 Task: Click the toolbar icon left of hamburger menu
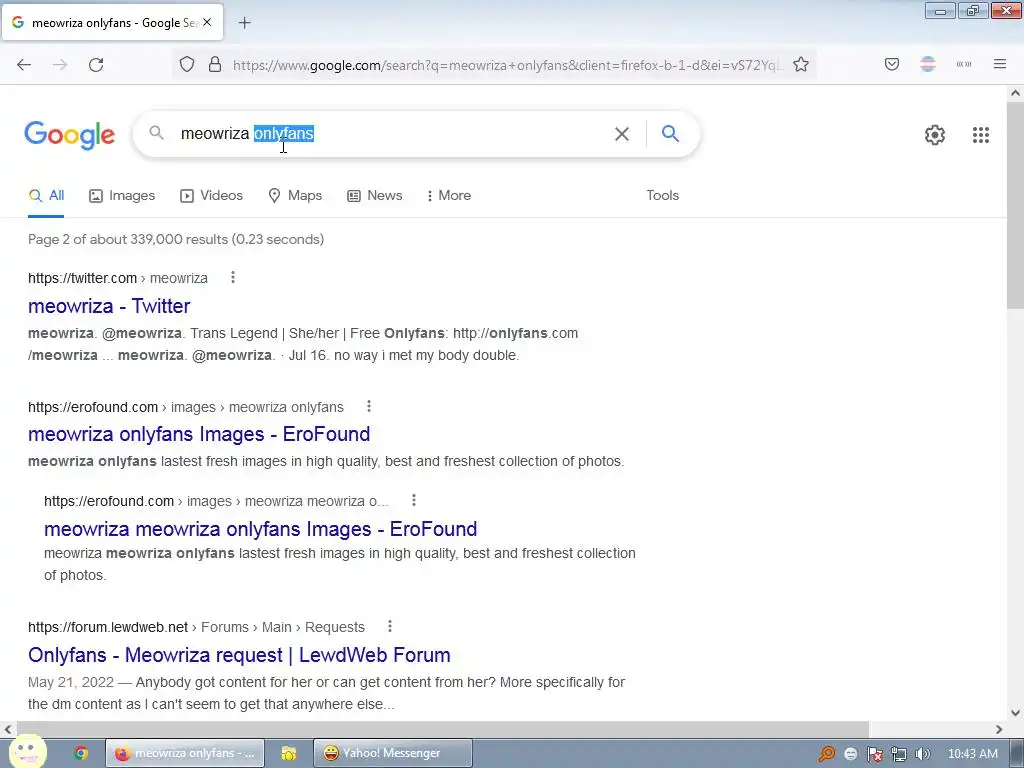(964, 64)
